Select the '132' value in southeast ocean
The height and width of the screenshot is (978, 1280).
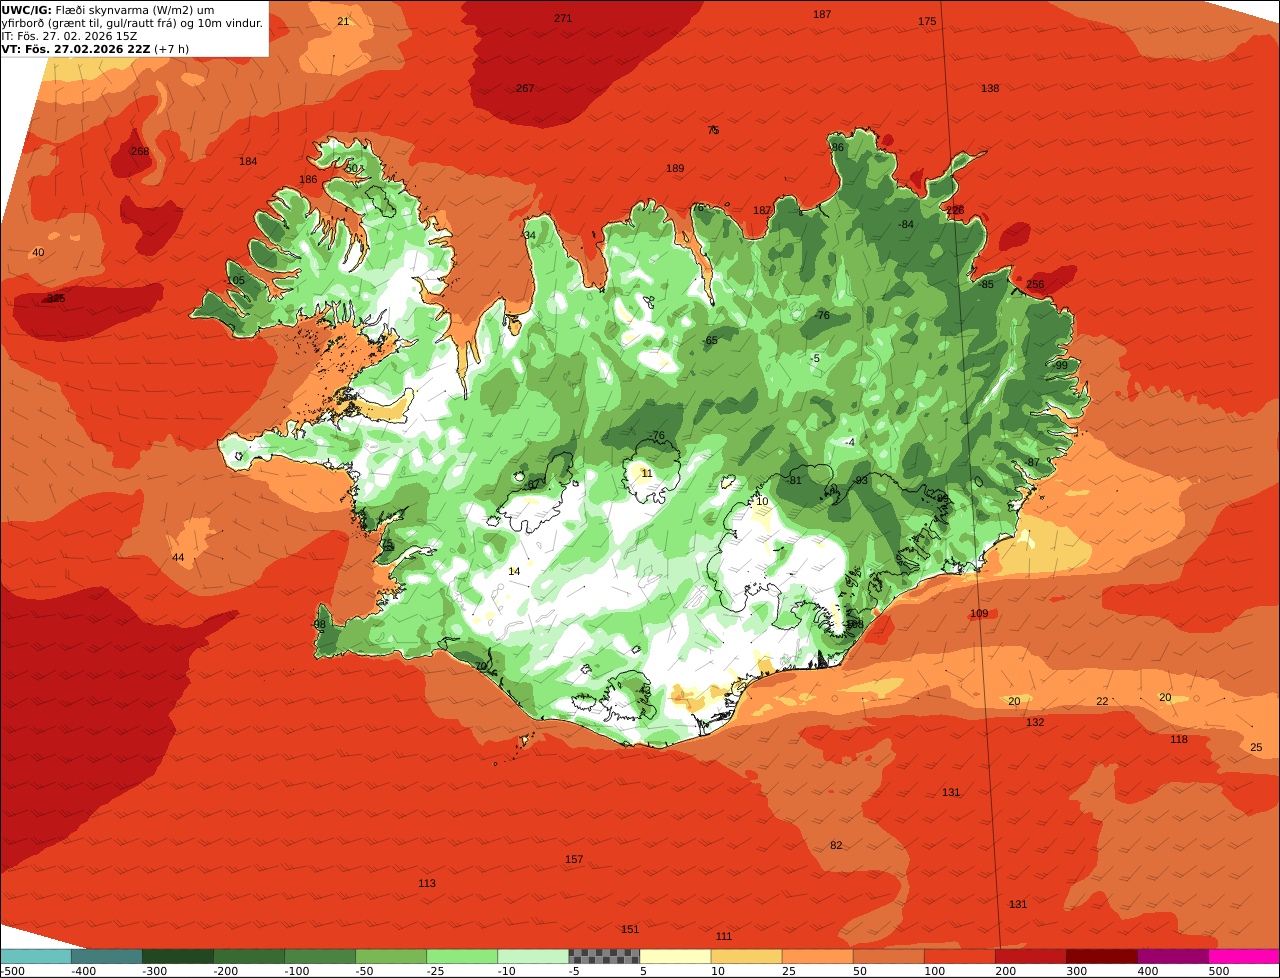1035,722
